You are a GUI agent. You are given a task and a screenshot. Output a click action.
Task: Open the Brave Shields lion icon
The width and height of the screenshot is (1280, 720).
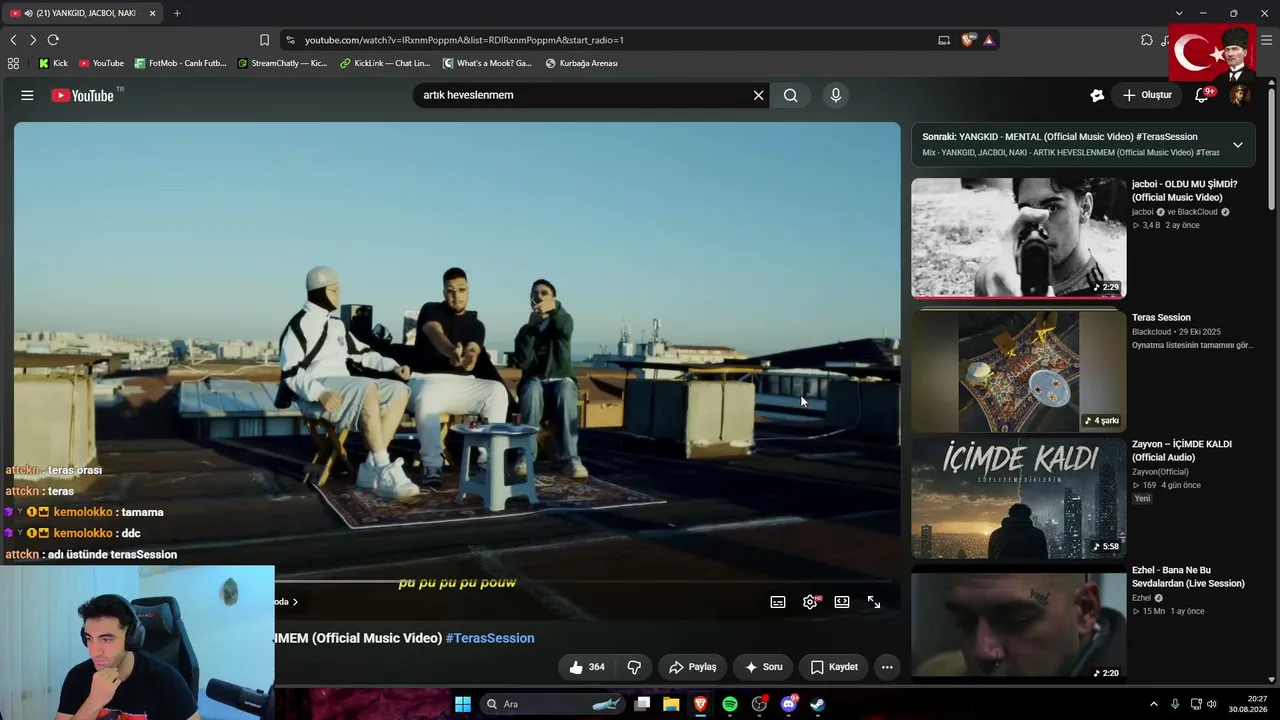point(967,40)
